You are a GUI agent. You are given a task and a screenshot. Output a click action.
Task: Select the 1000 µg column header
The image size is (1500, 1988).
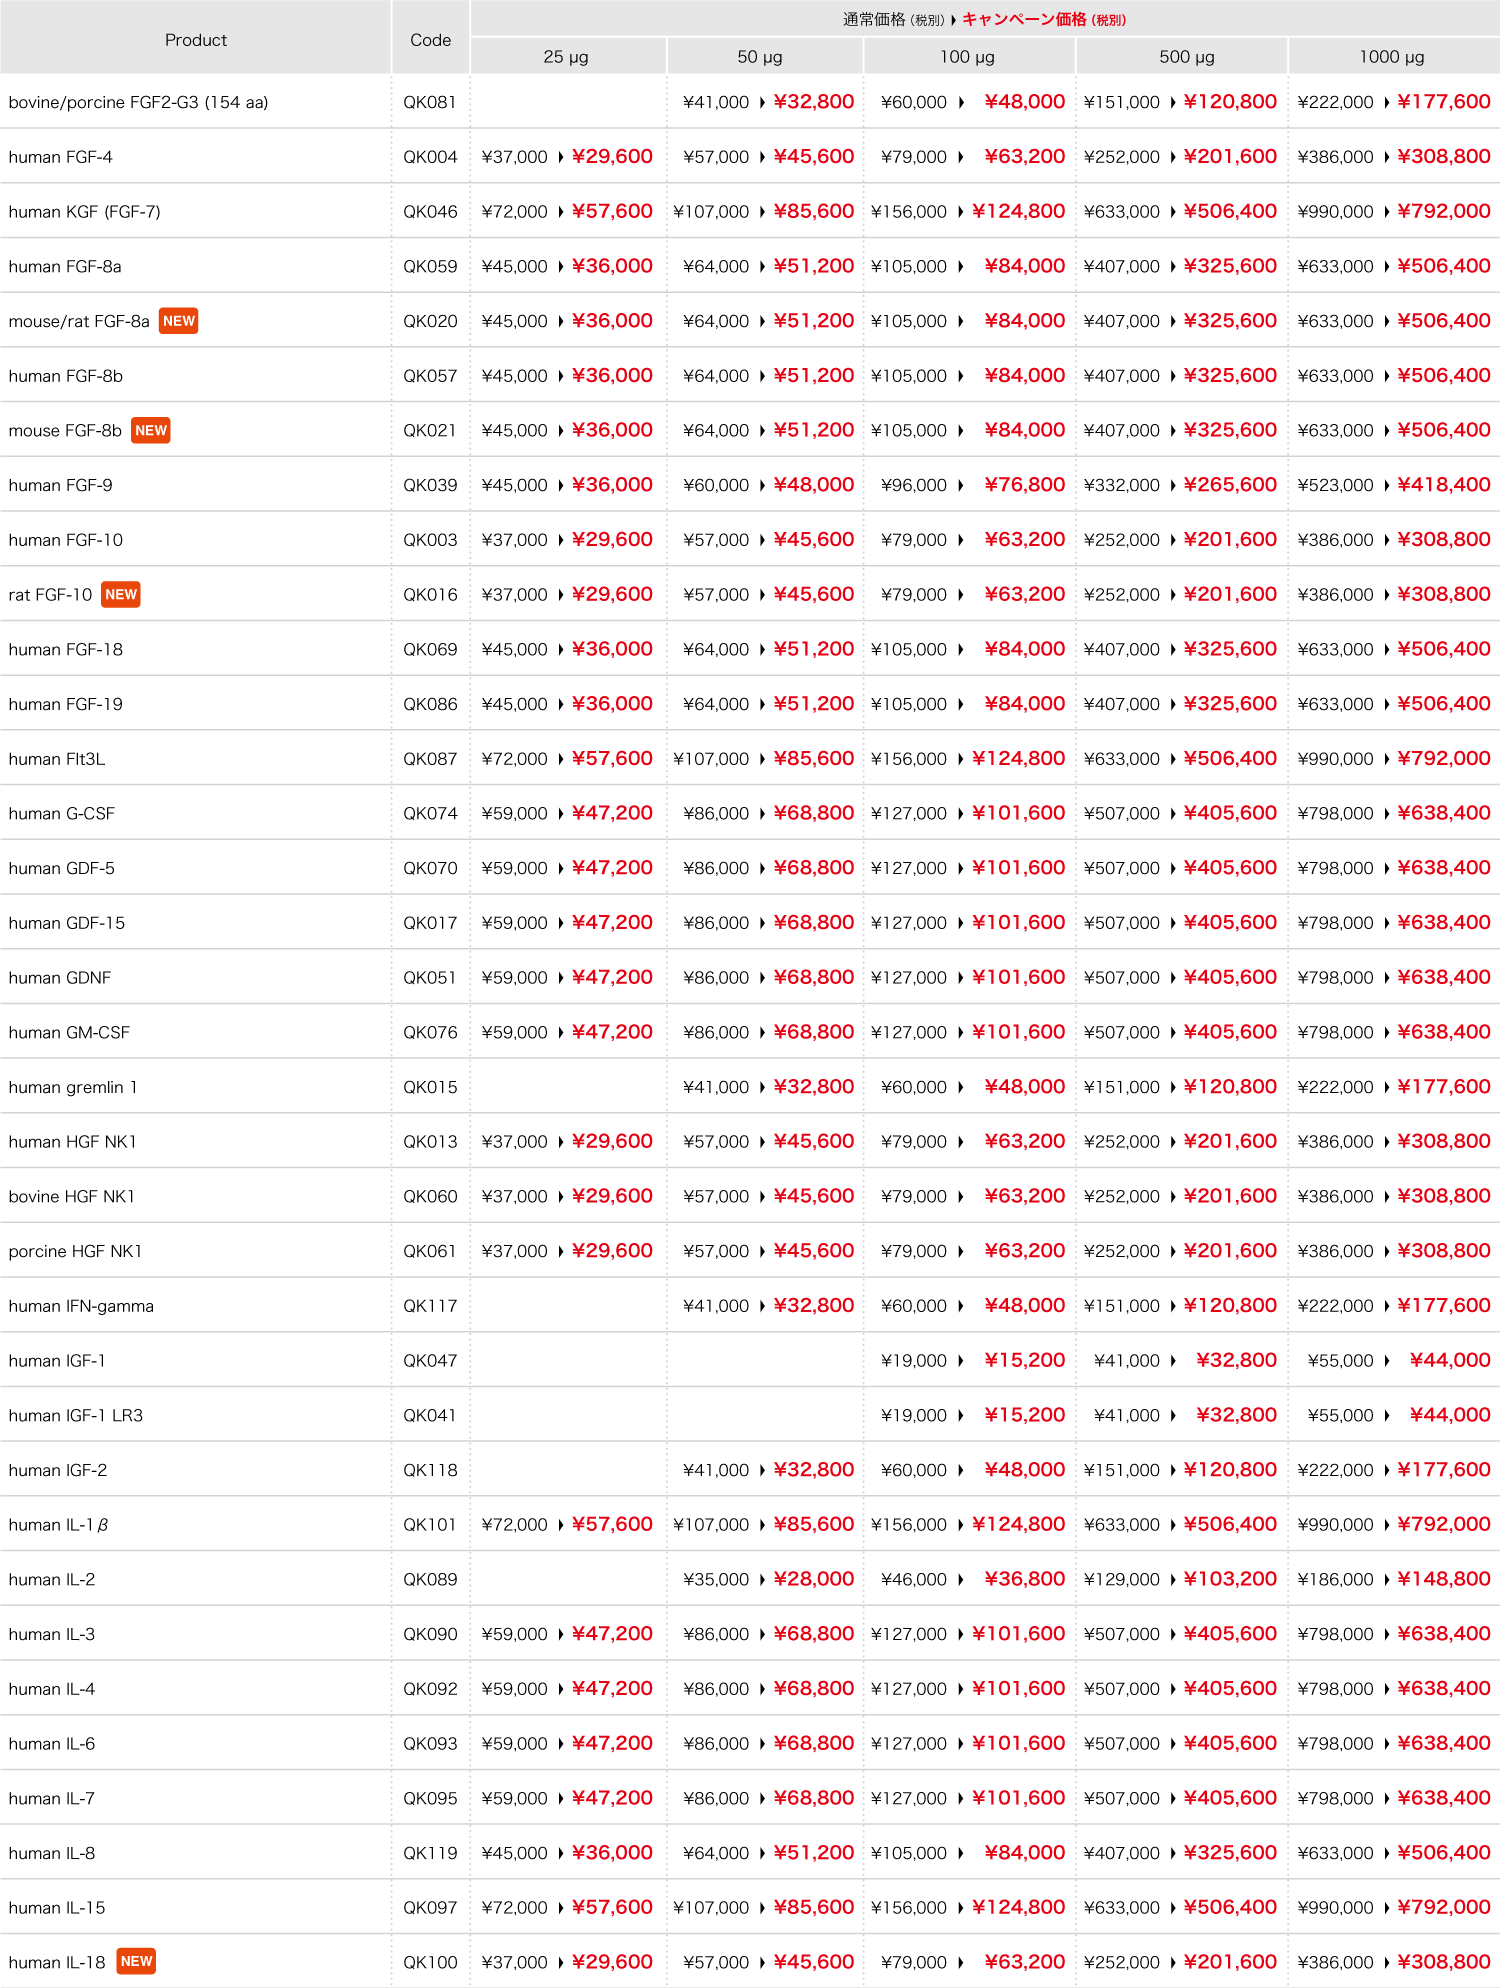[1392, 57]
